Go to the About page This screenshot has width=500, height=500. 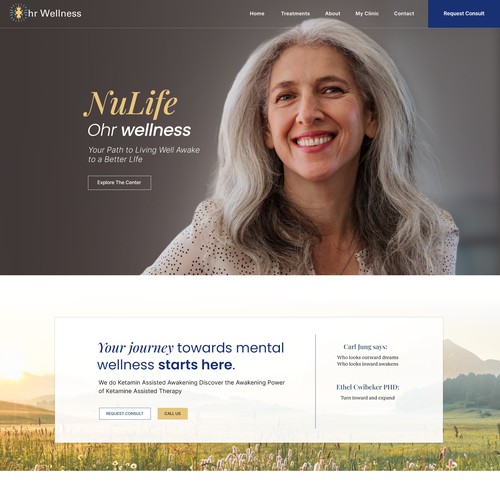(333, 14)
